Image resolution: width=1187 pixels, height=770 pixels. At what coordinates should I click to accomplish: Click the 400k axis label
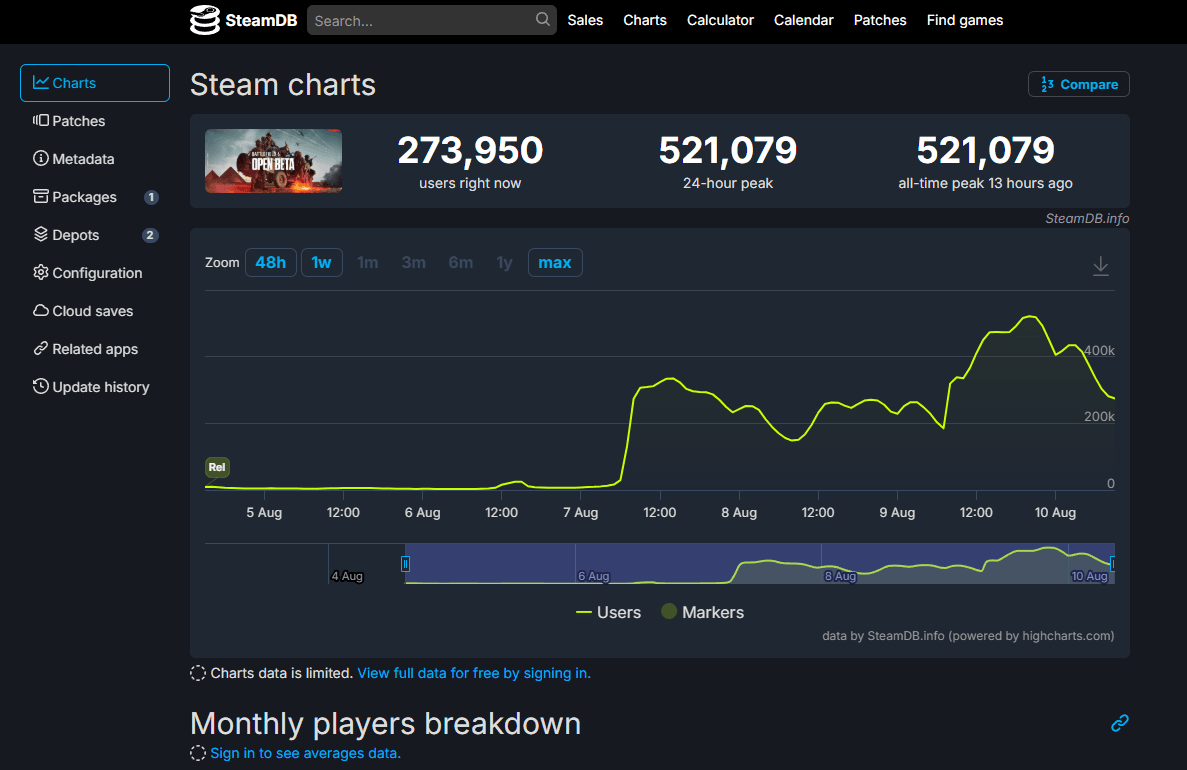point(1099,351)
